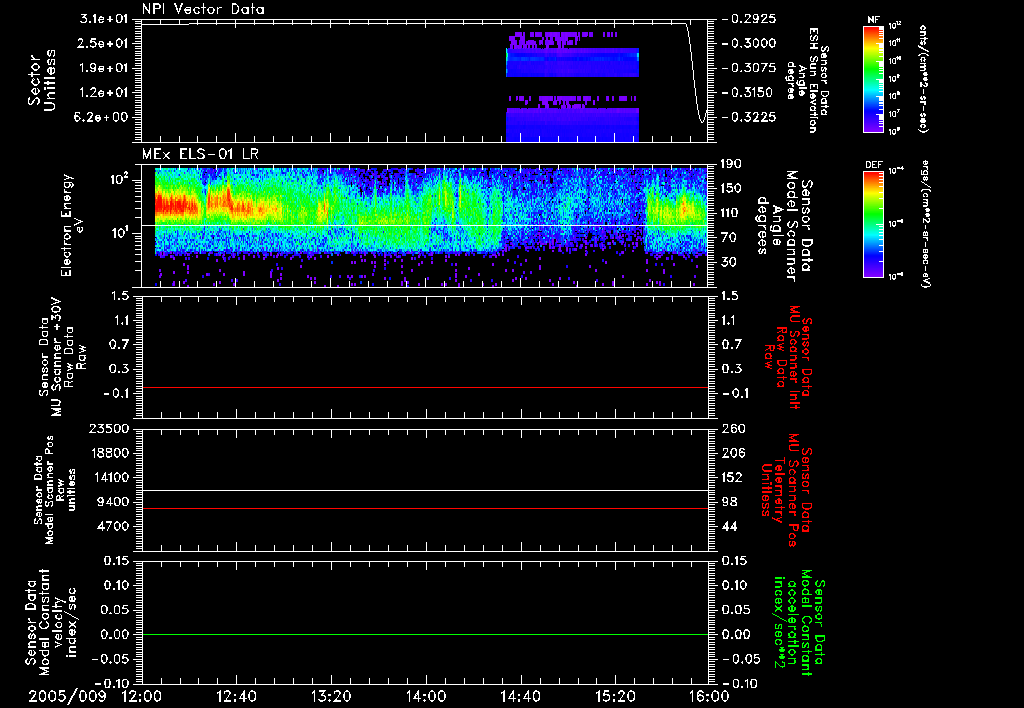Click the '-0.3000' elevation tick value

749,43
